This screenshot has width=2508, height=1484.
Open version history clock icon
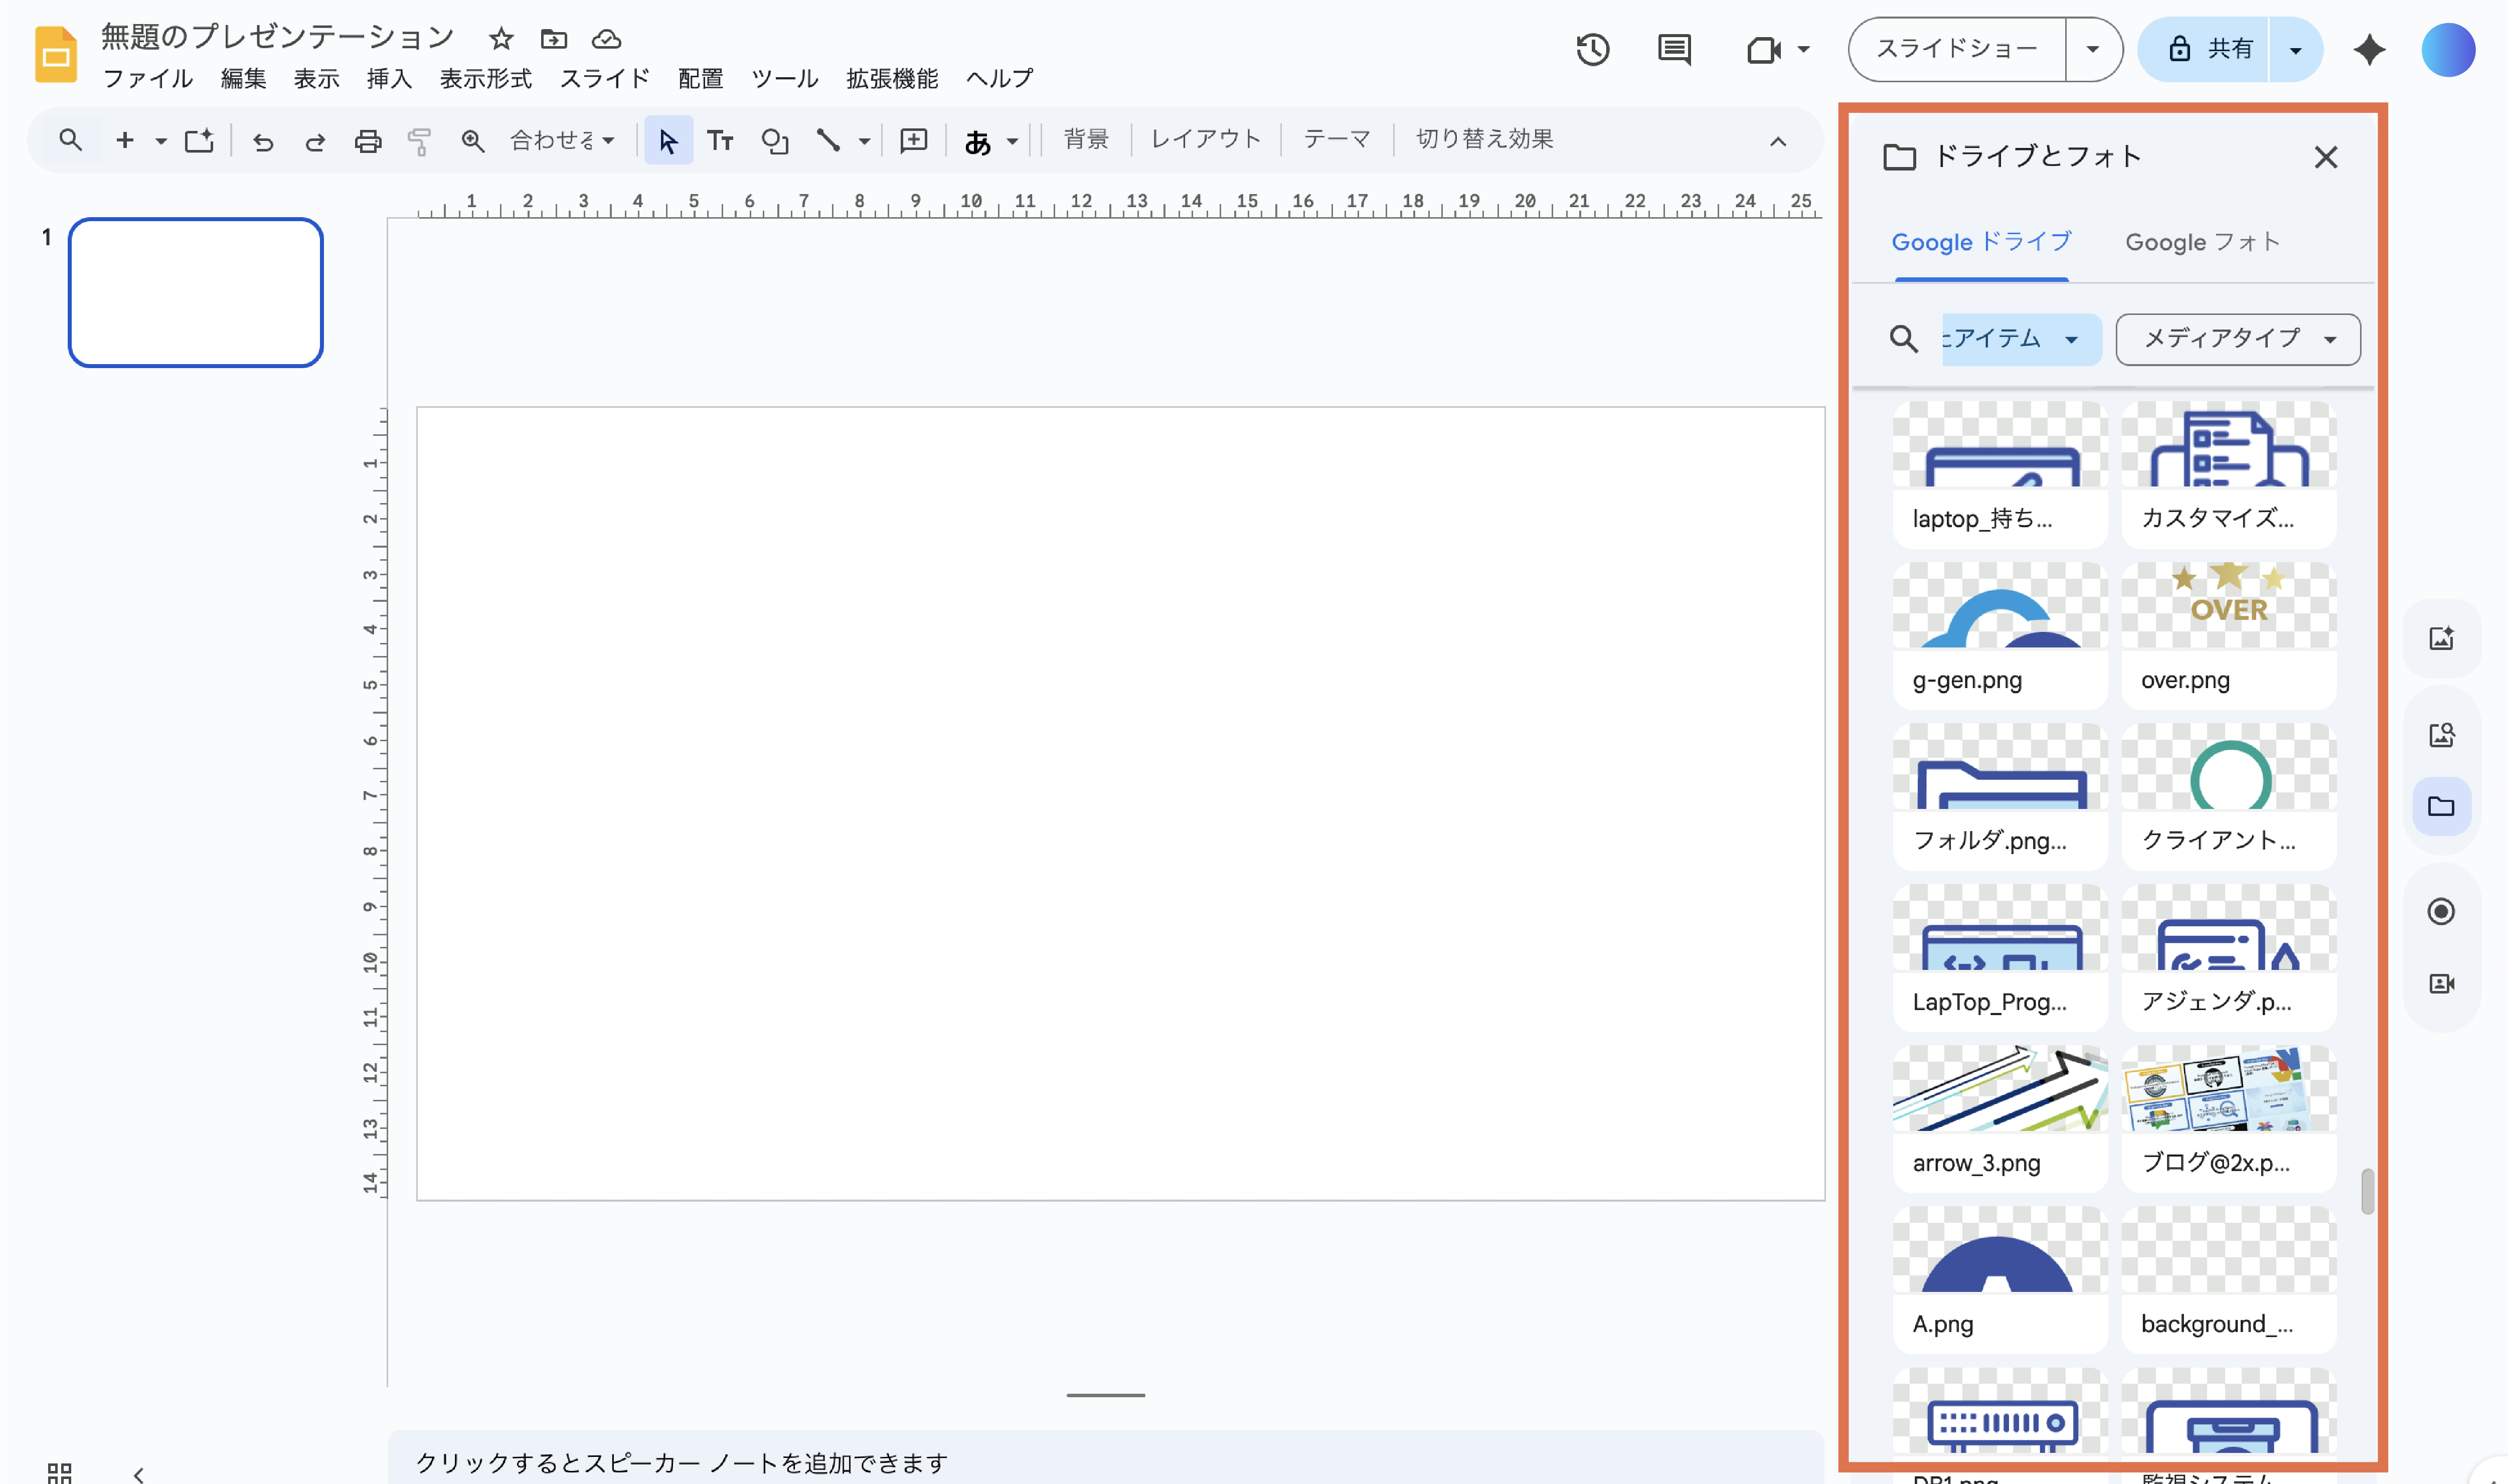[1592, 49]
